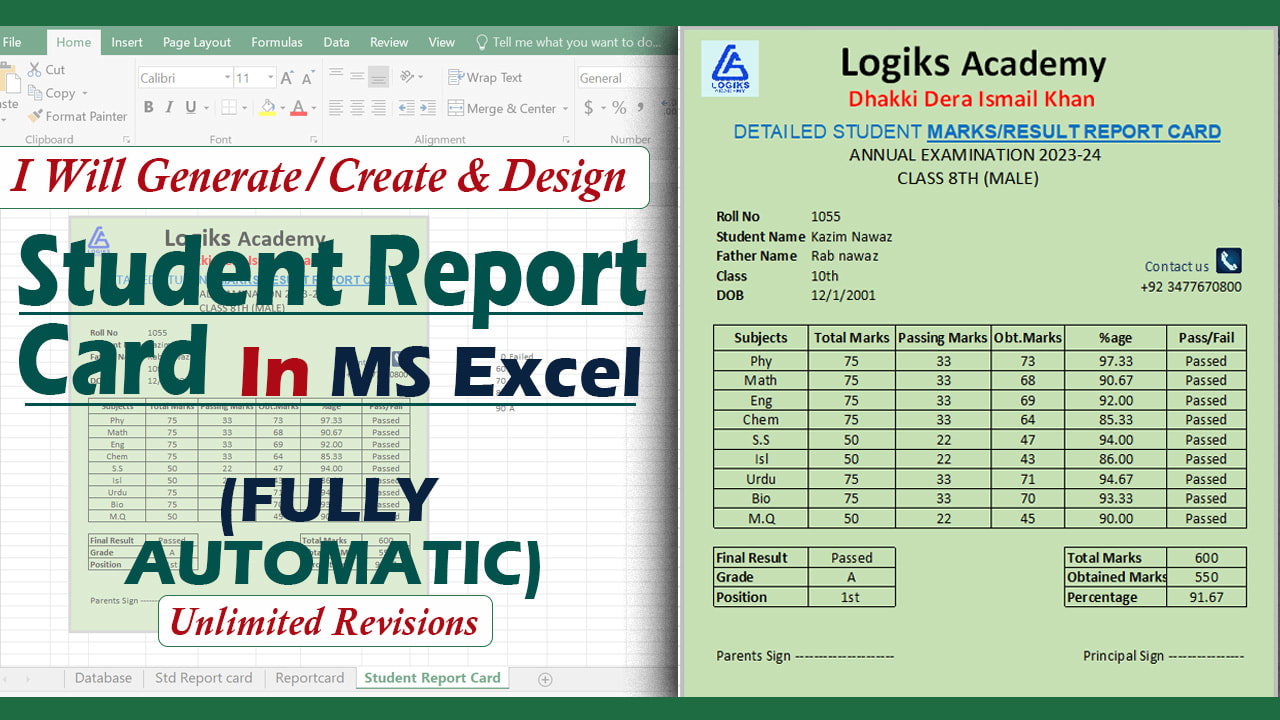Image resolution: width=1280 pixels, height=720 pixels.
Task: Click the Merge & Center icon
Action: (x=455, y=108)
